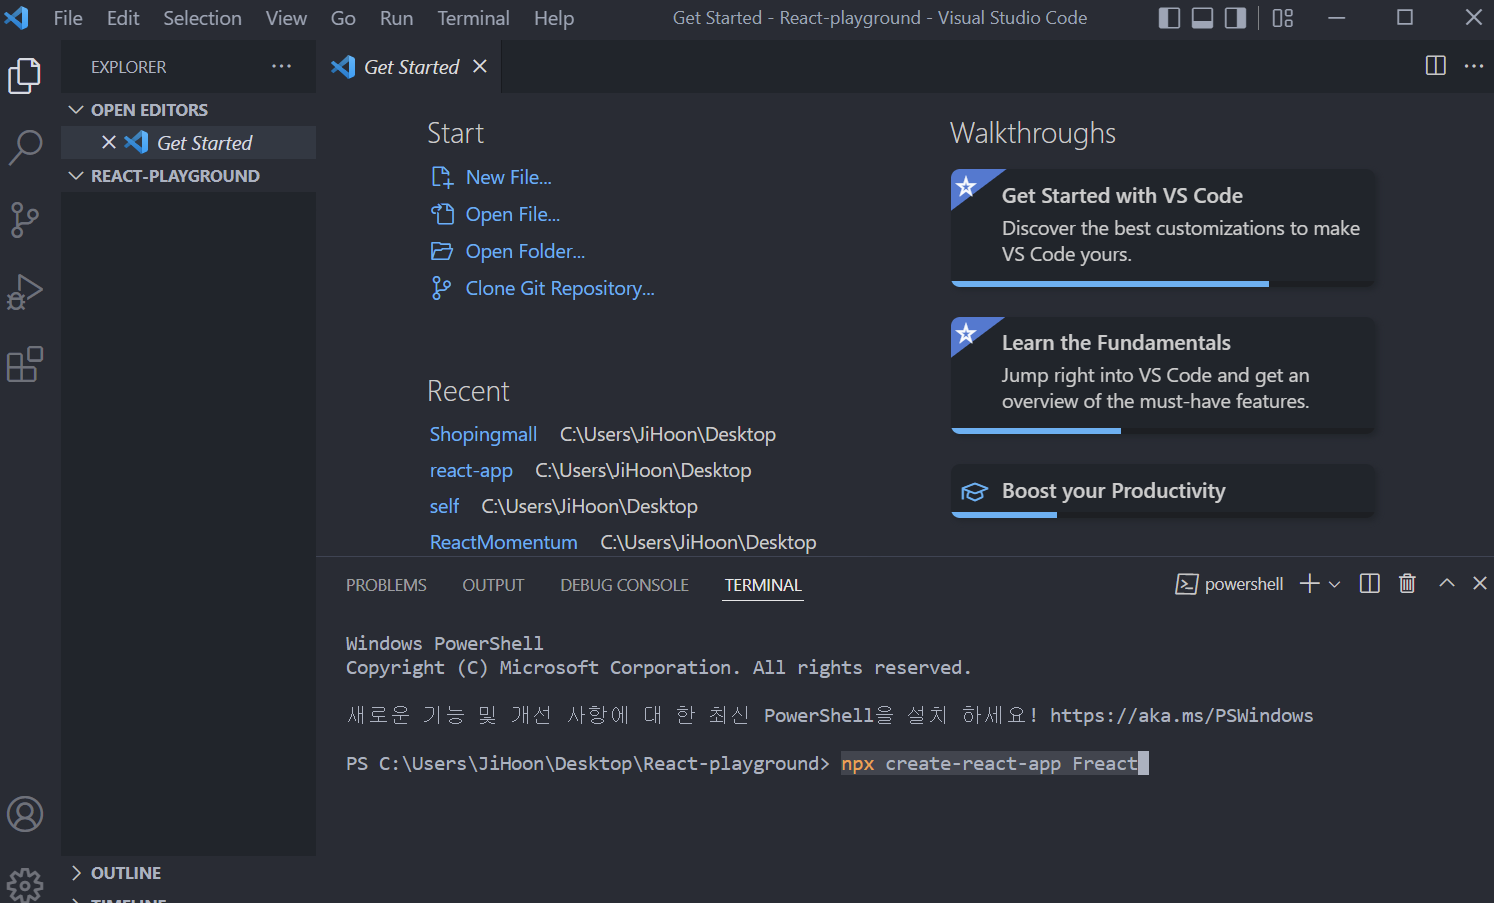
Task: Click the Start heading
Action: point(455,133)
